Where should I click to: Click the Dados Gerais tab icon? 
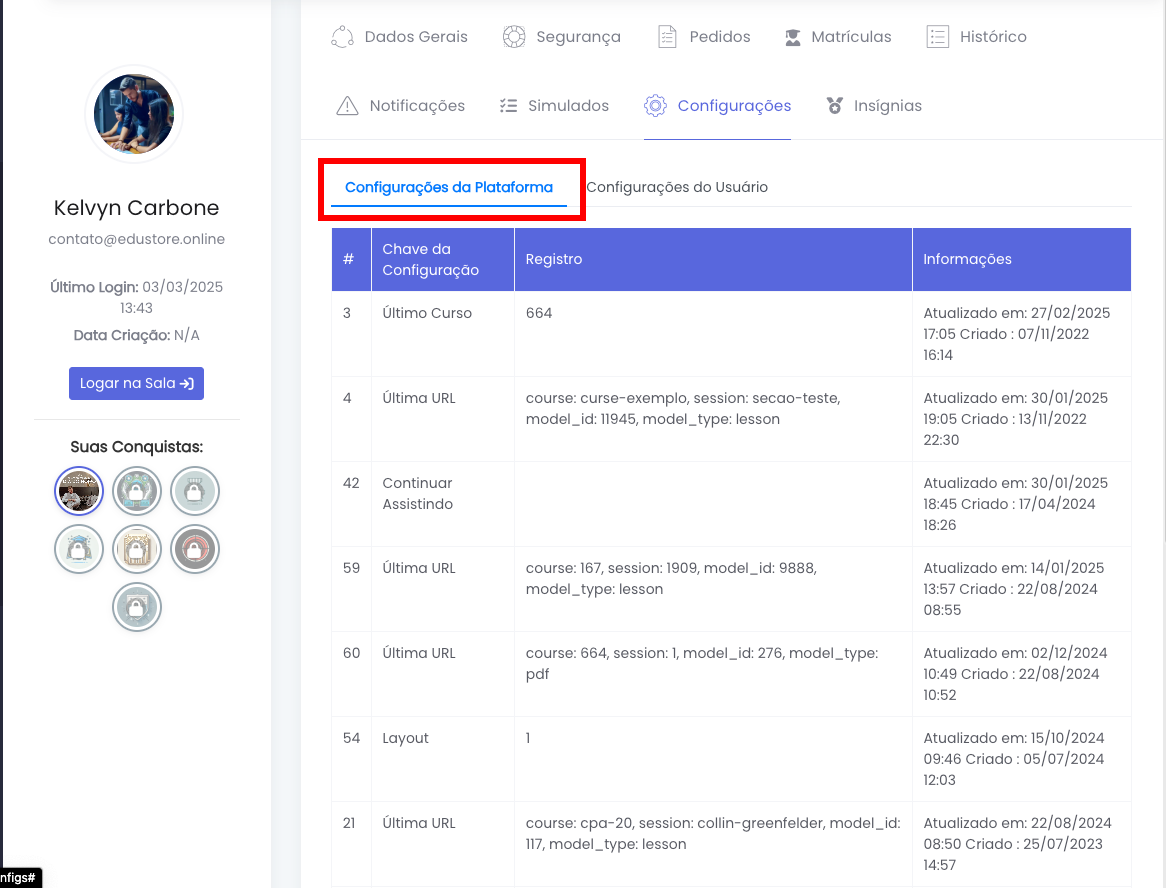click(342, 37)
